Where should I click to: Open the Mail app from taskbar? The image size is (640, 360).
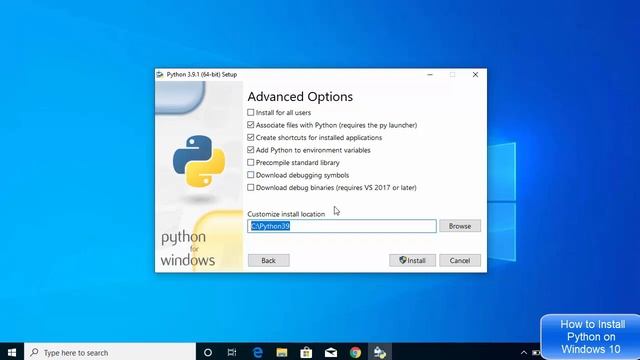(x=331, y=352)
